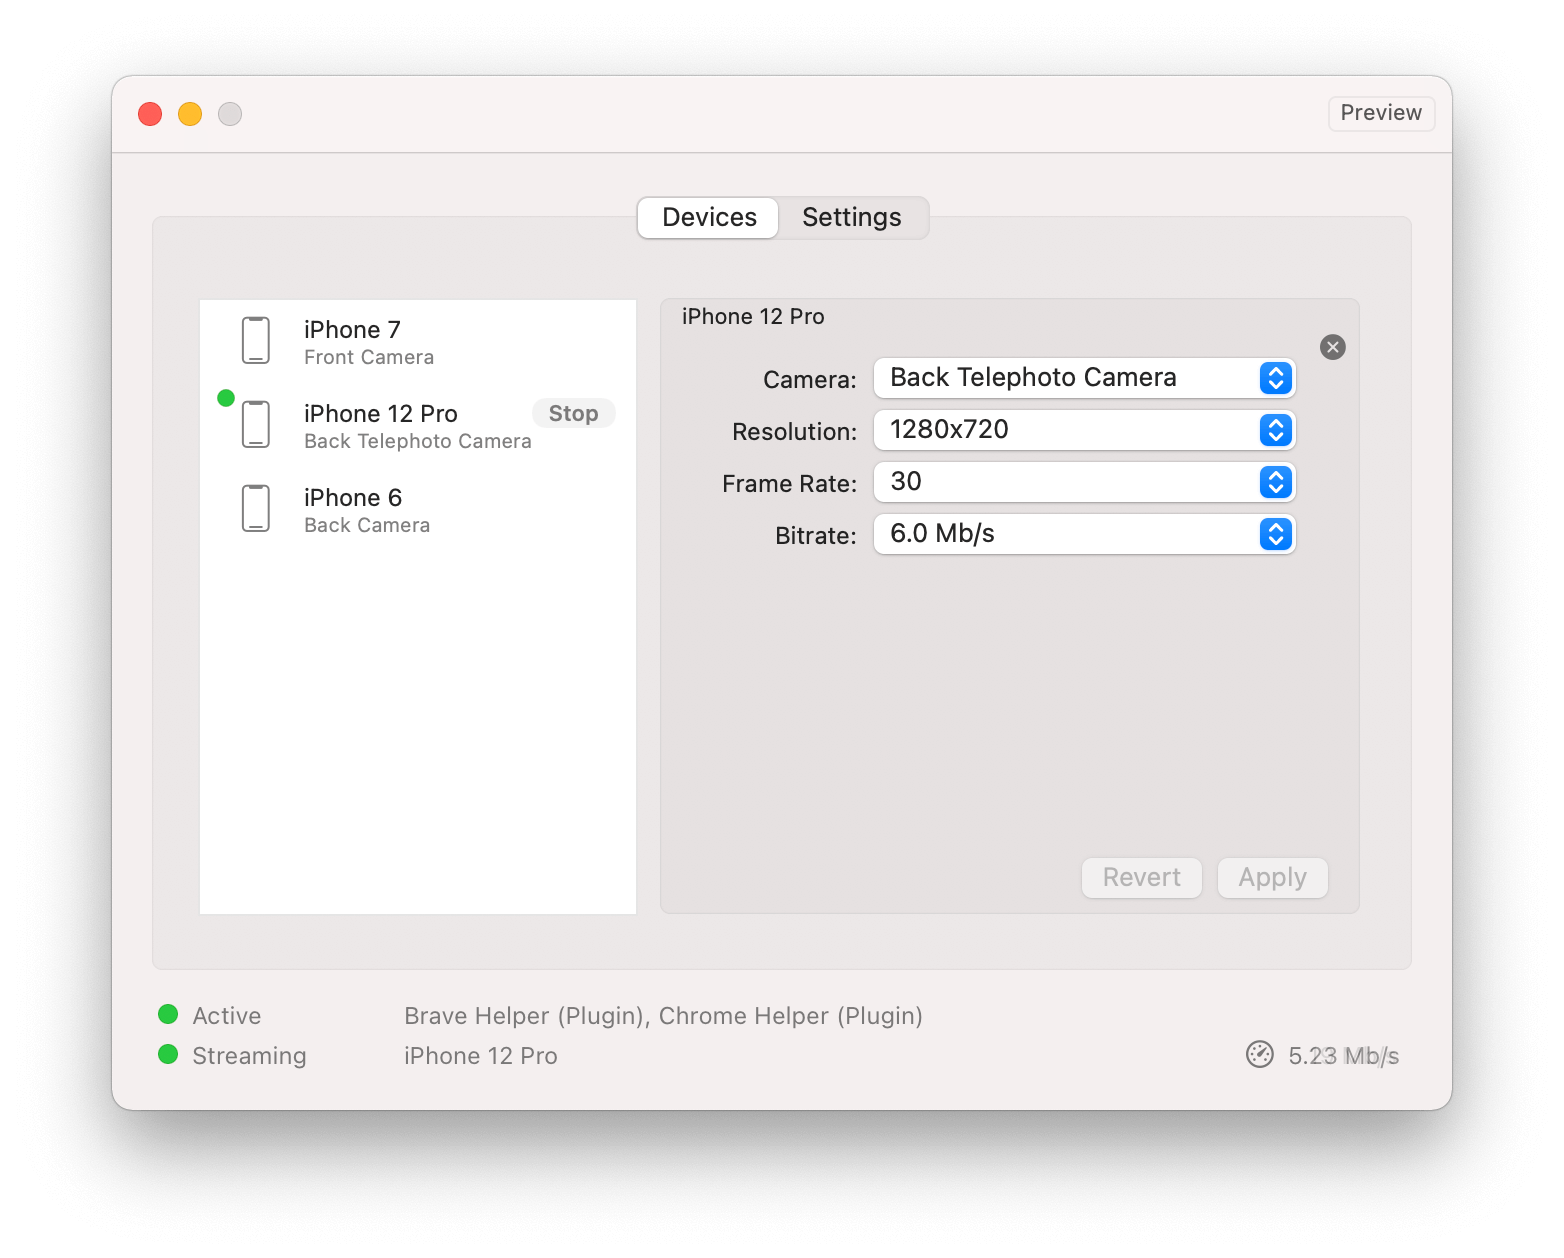Open the Resolution dropdown
This screenshot has height=1258, width=1564.
pyautogui.click(x=1084, y=430)
